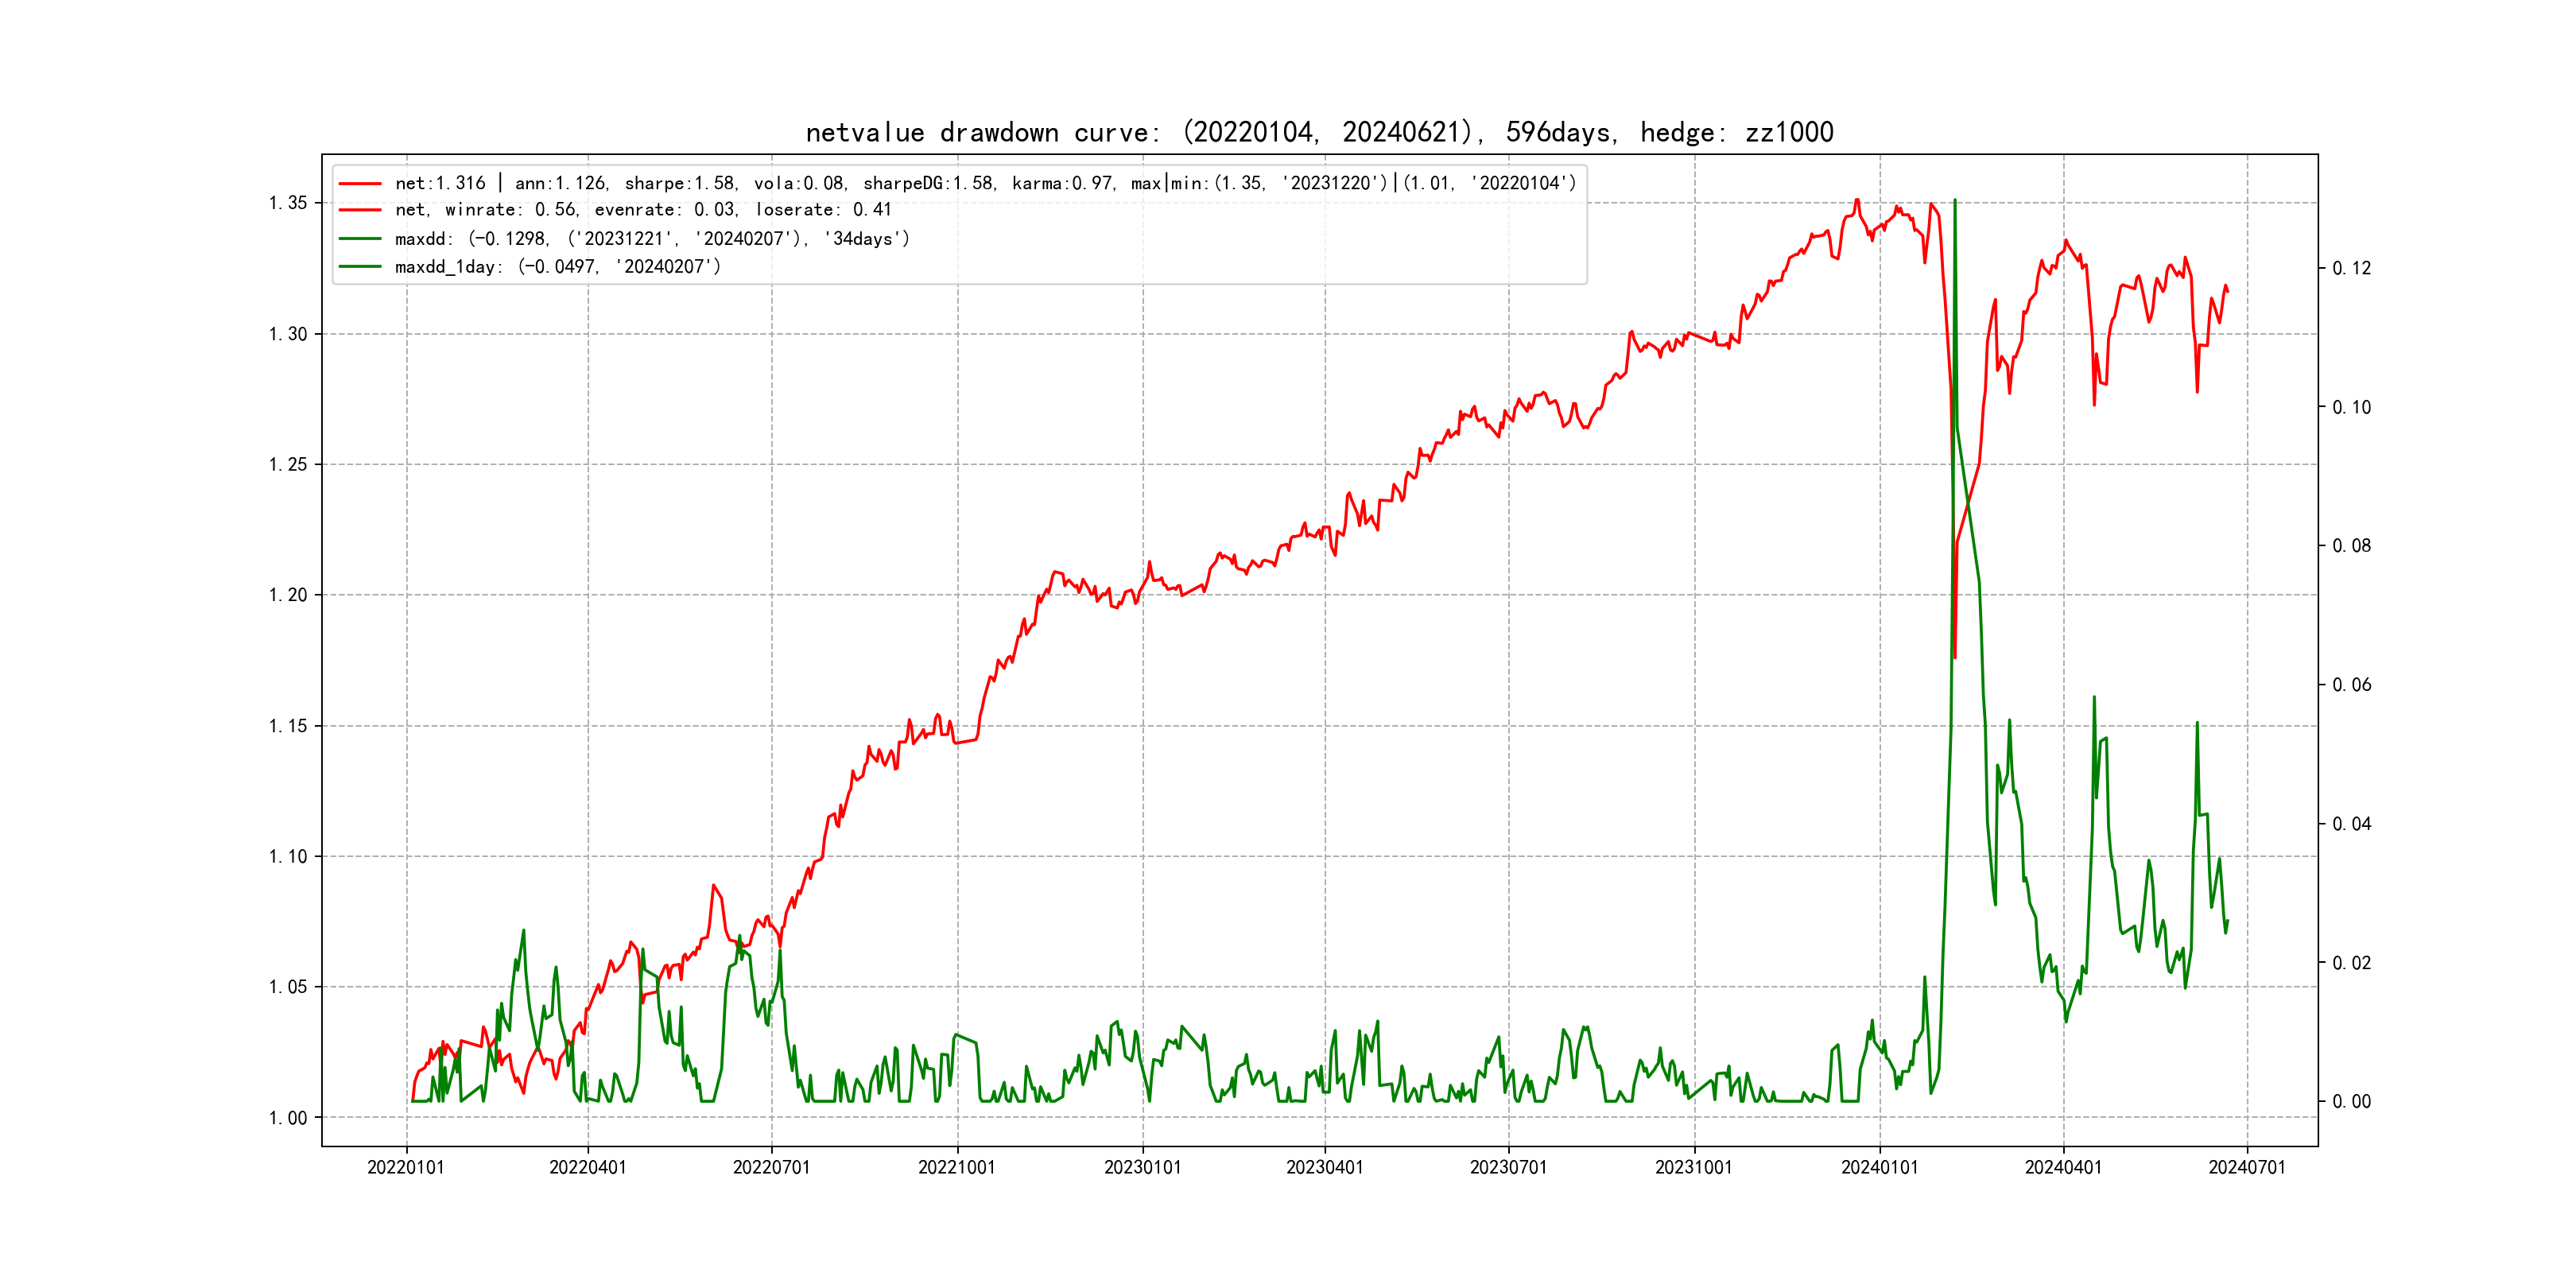Image resolution: width=2576 pixels, height=1288 pixels.
Task: Click the 20220101 x-axis label
Action: click(x=405, y=1167)
